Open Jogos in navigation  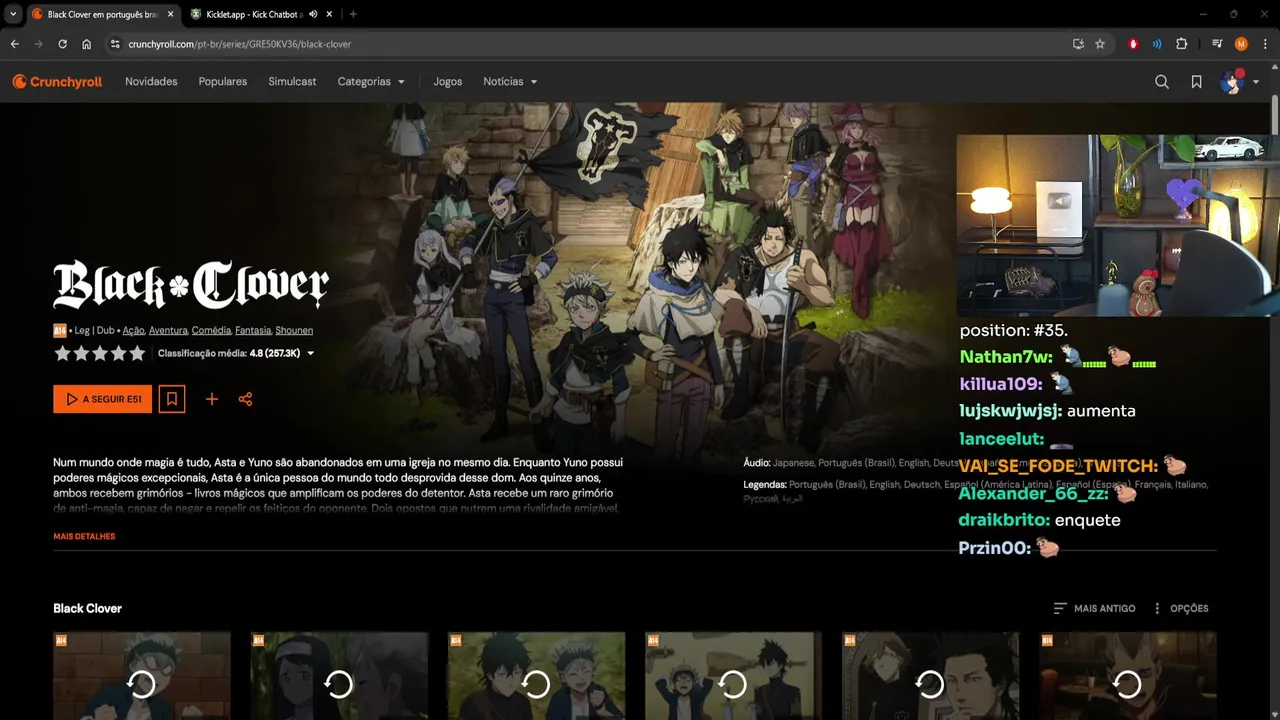pos(448,82)
